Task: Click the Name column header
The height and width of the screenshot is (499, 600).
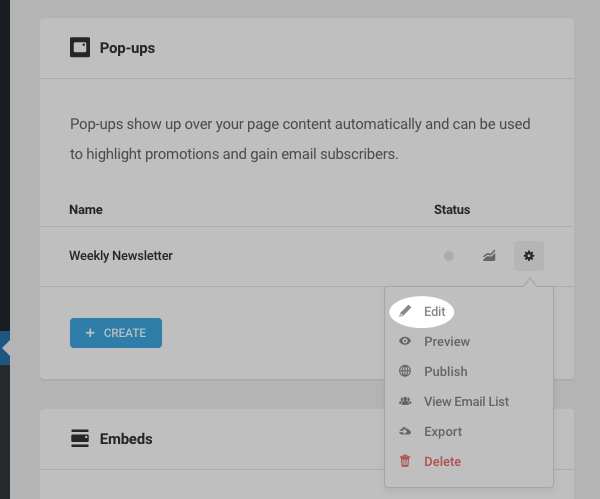Action: coord(86,210)
